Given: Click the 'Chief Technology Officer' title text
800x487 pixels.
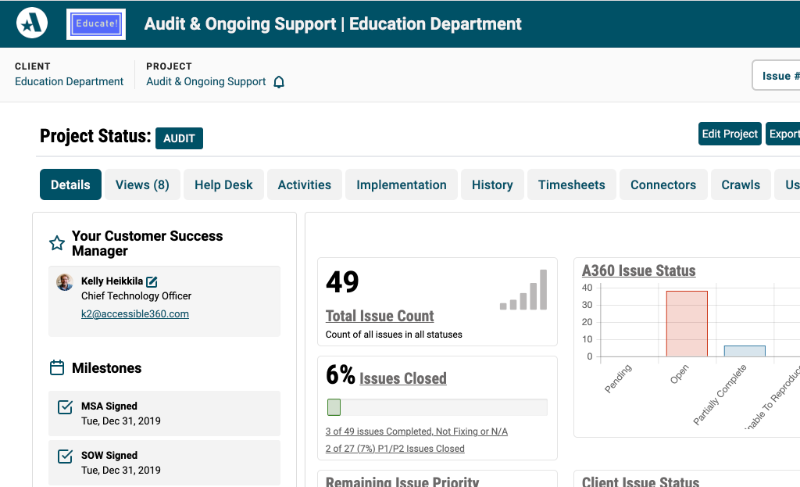Looking at the screenshot, I should click(136, 296).
